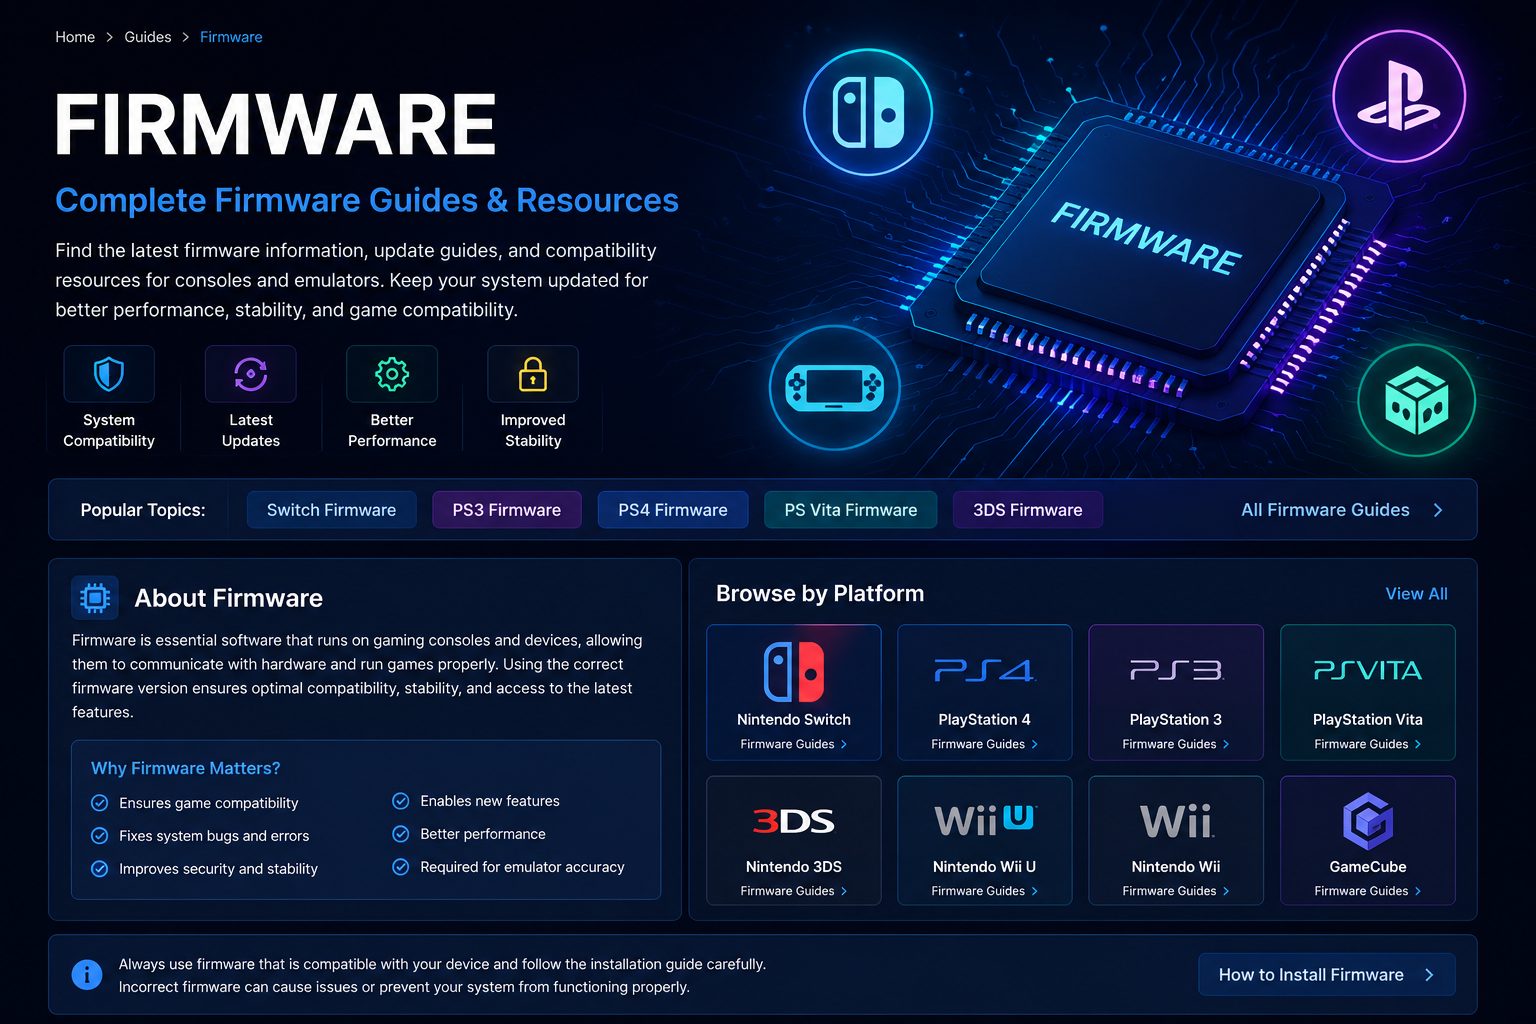Click the chip icon beside About Firmware
Screen dimensions: 1536x1024
pyautogui.click(x=95, y=598)
